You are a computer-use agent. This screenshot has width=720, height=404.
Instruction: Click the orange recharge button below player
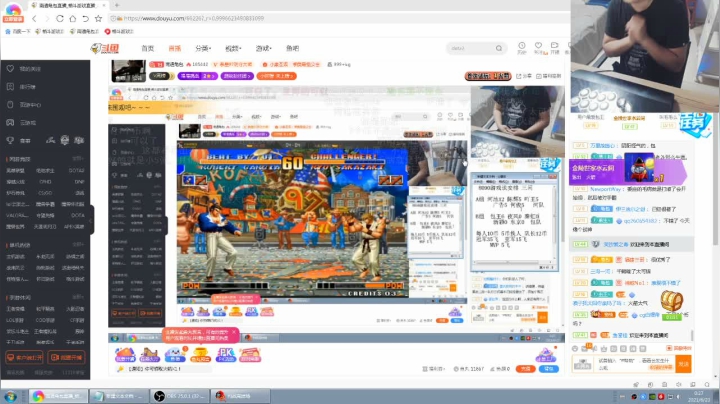525,369
